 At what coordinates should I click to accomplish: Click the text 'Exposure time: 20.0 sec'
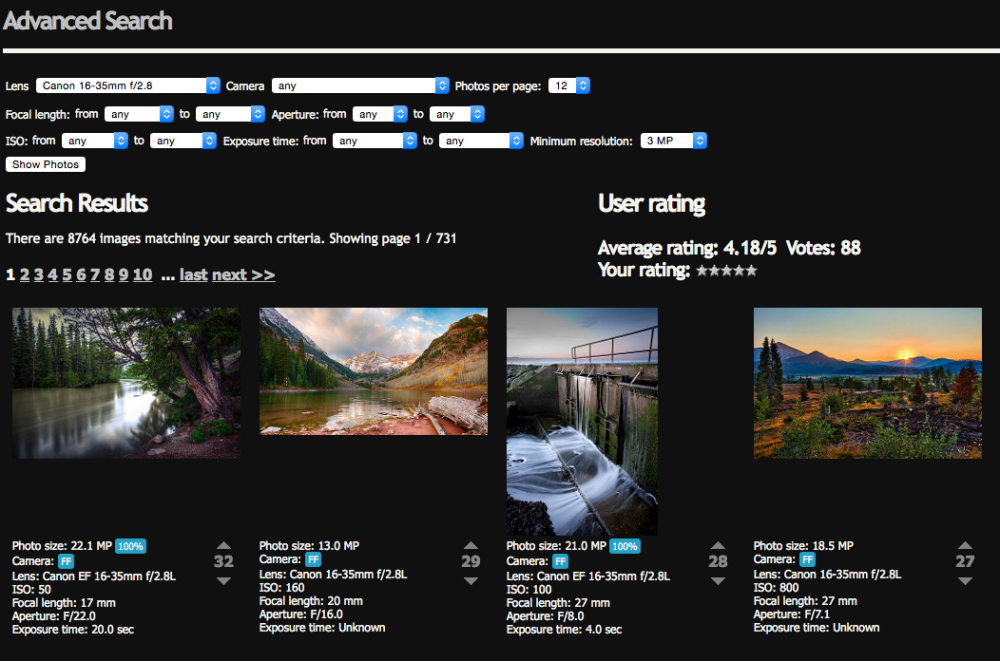[73, 630]
